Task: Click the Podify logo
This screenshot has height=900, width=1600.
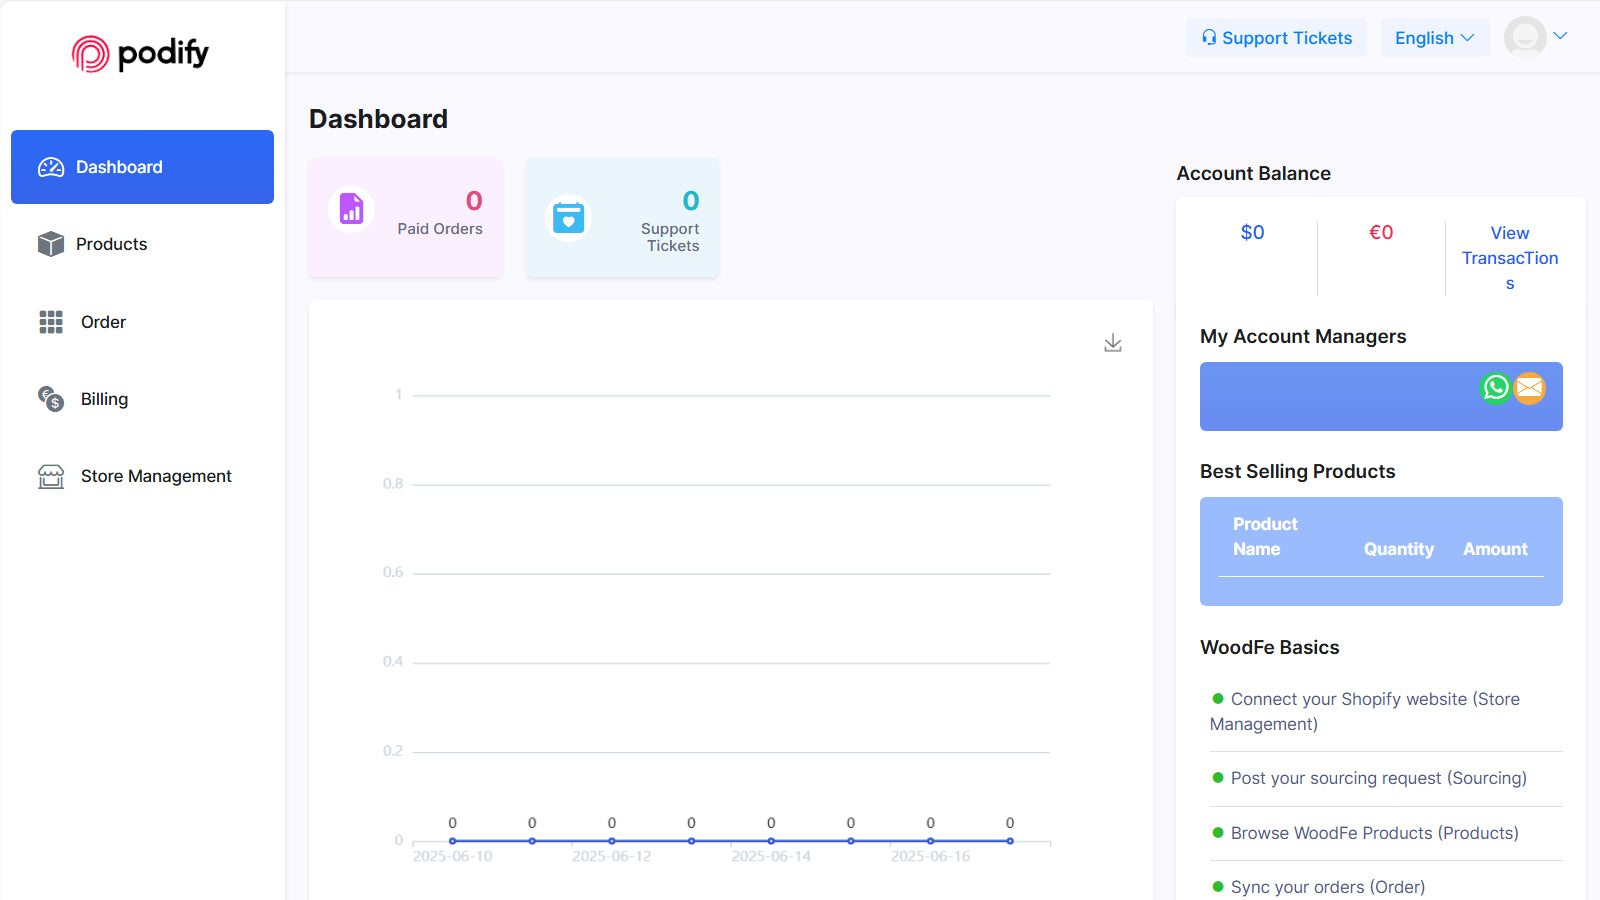Action: pyautogui.click(x=140, y=53)
